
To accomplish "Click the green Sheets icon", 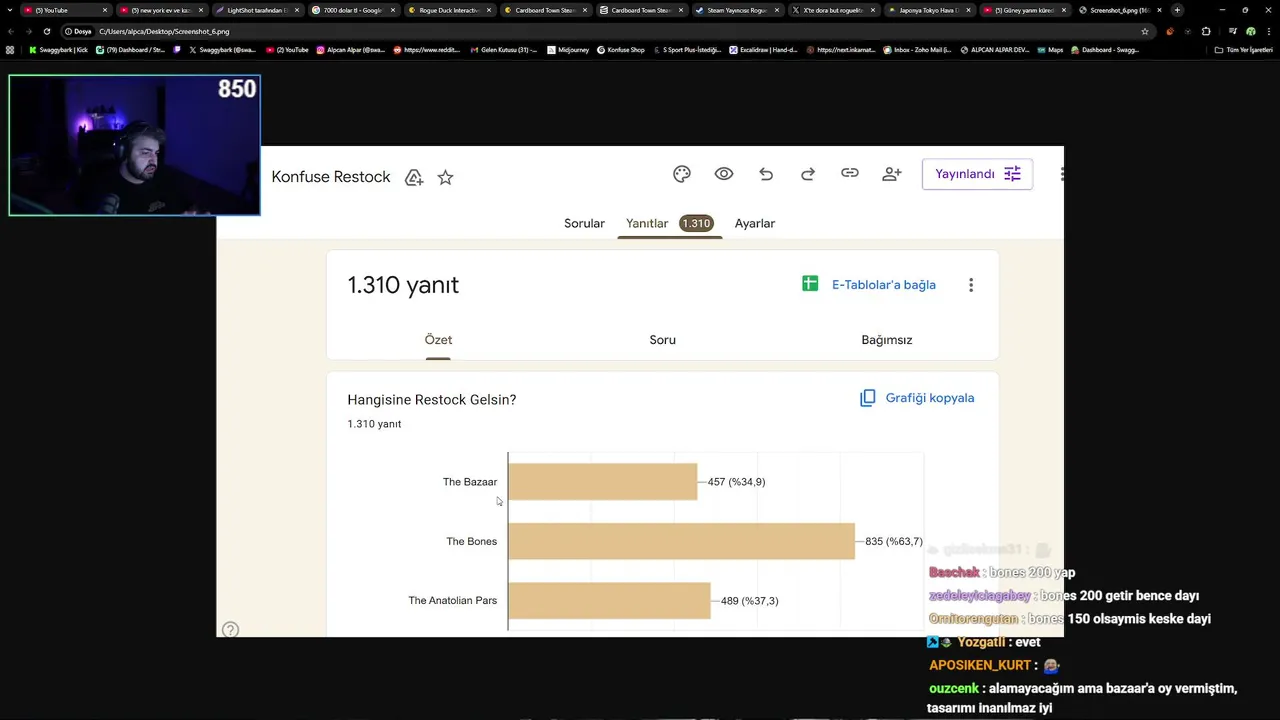I will 810,284.
